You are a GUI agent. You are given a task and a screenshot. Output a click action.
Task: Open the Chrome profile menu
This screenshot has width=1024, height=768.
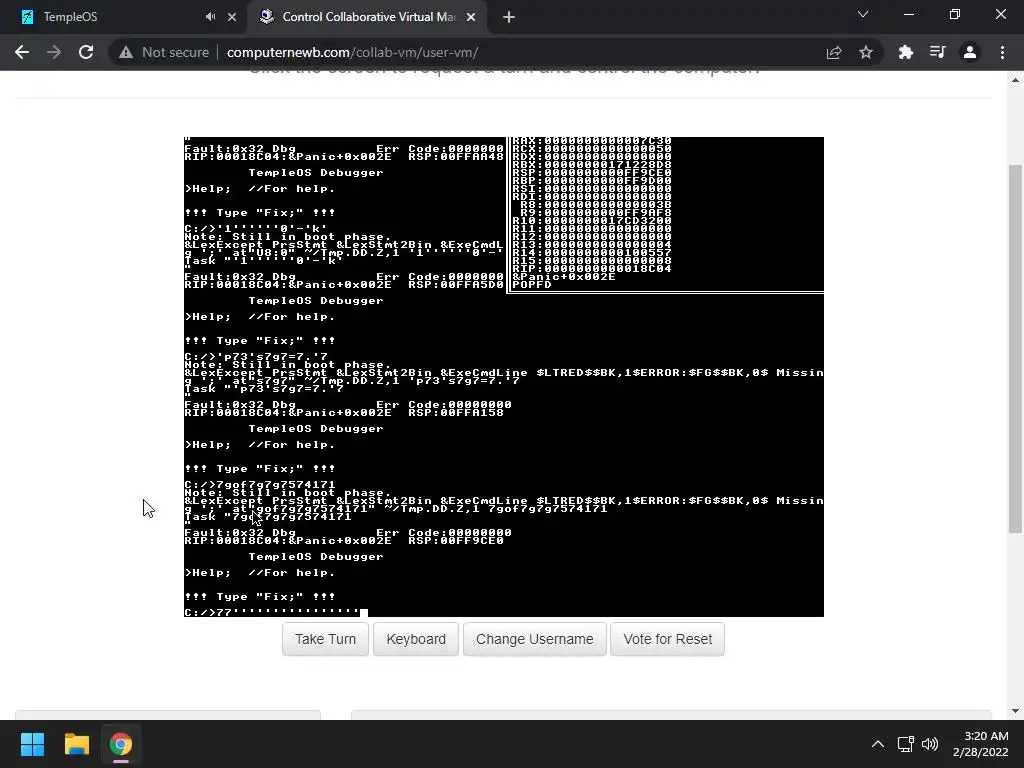pyautogui.click(x=970, y=52)
